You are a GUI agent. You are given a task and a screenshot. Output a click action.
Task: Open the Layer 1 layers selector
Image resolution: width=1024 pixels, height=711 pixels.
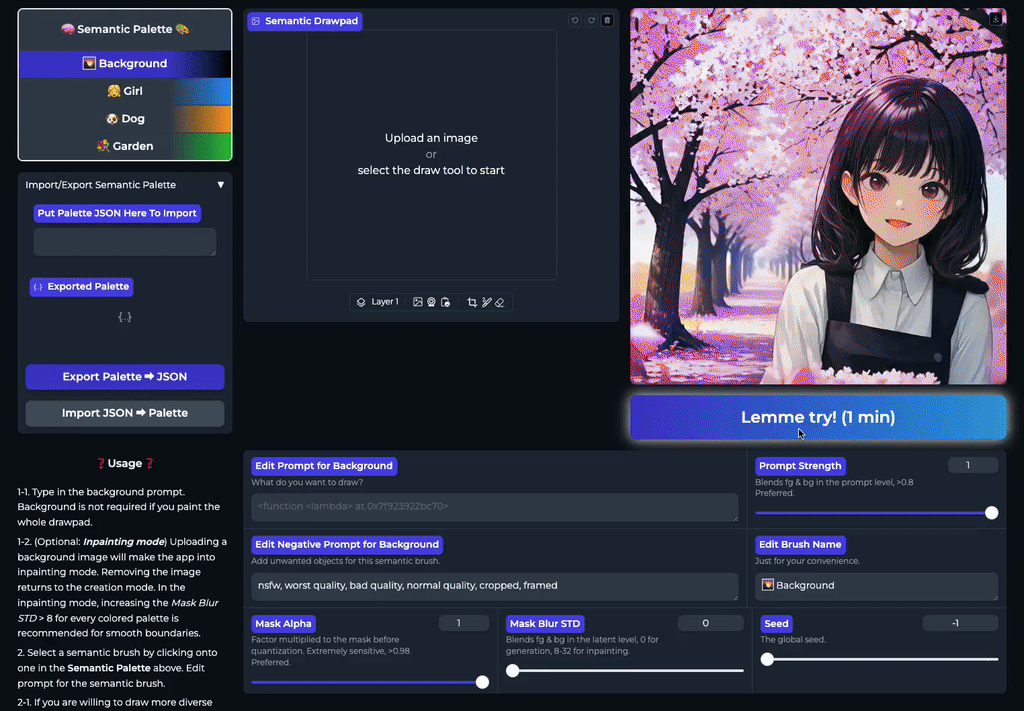378,302
